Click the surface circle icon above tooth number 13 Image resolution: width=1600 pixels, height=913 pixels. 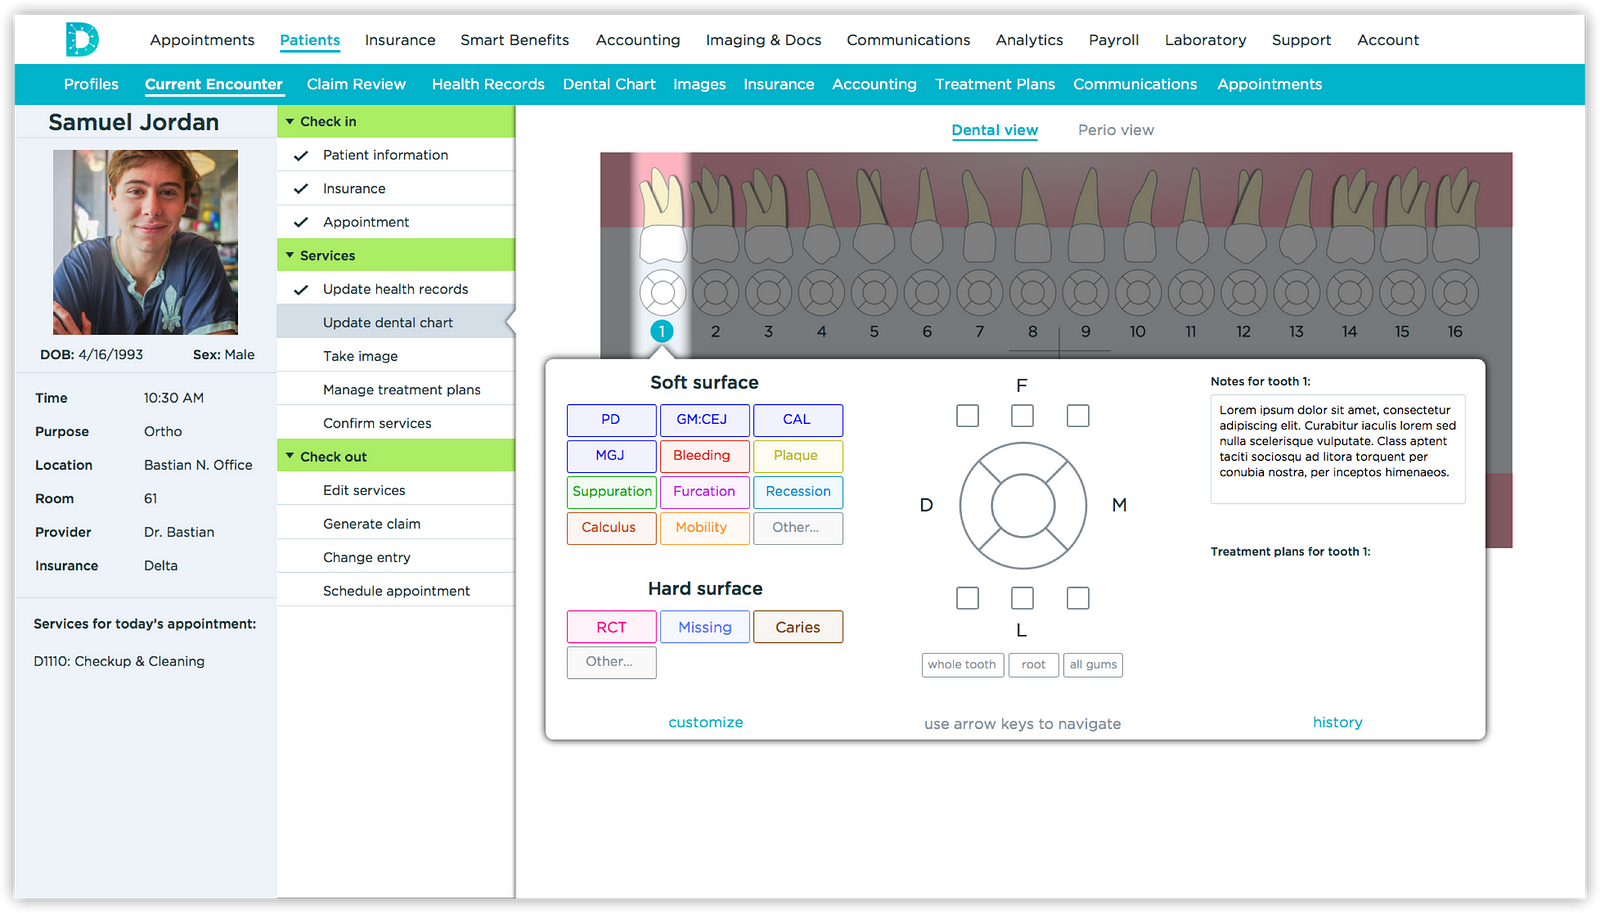coord(1297,293)
